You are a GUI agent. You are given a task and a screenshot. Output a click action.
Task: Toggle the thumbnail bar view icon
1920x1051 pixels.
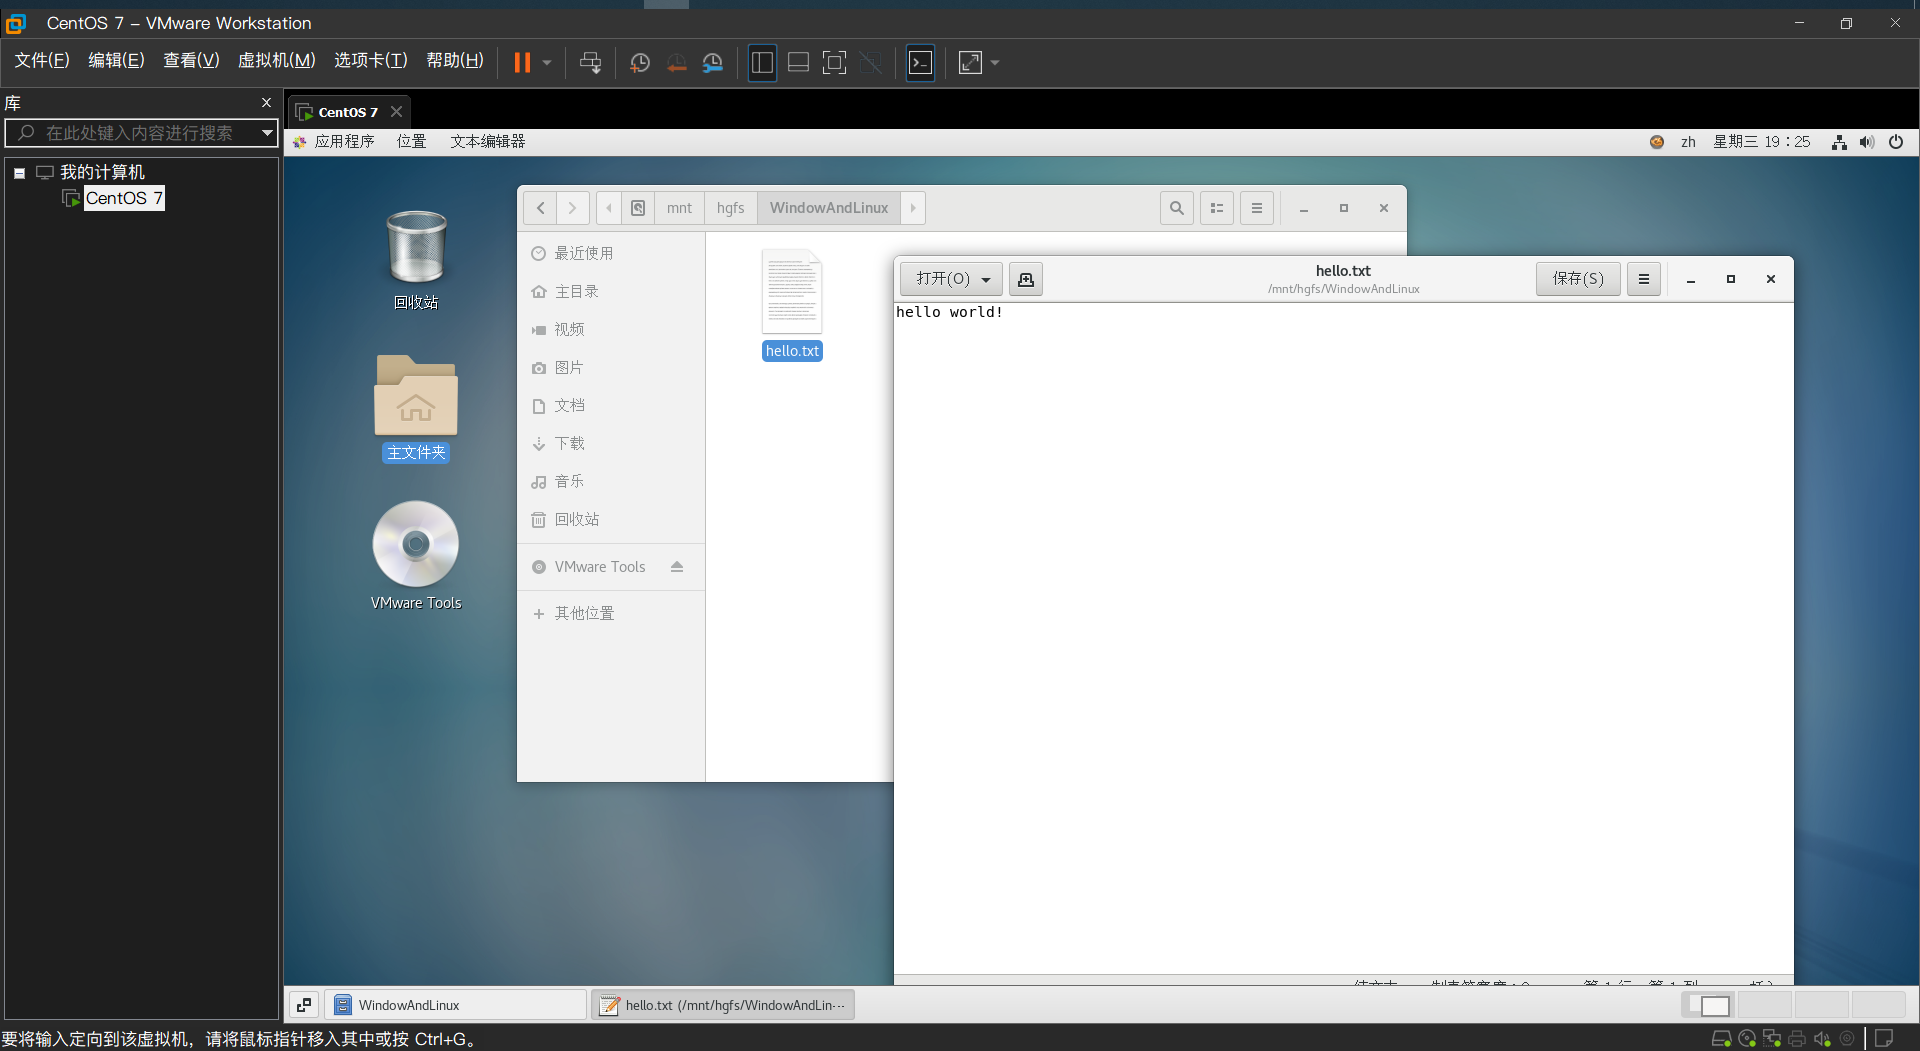[x=798, y=62]
